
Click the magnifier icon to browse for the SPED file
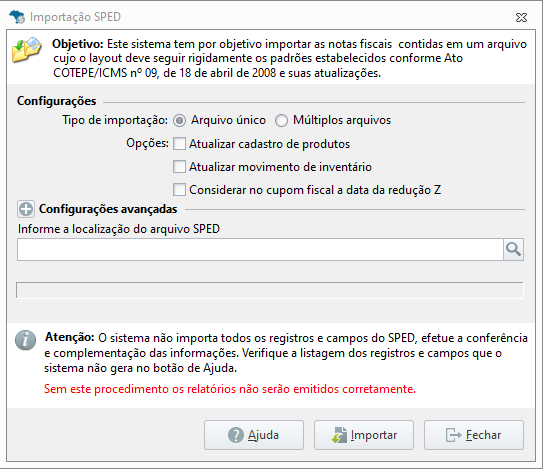[x=513, y=249]
